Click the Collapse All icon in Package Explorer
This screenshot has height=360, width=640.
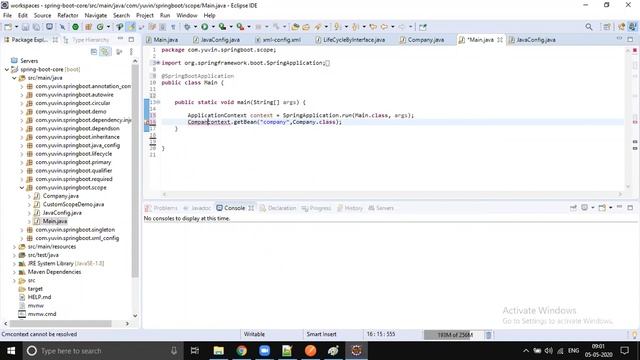94,52
